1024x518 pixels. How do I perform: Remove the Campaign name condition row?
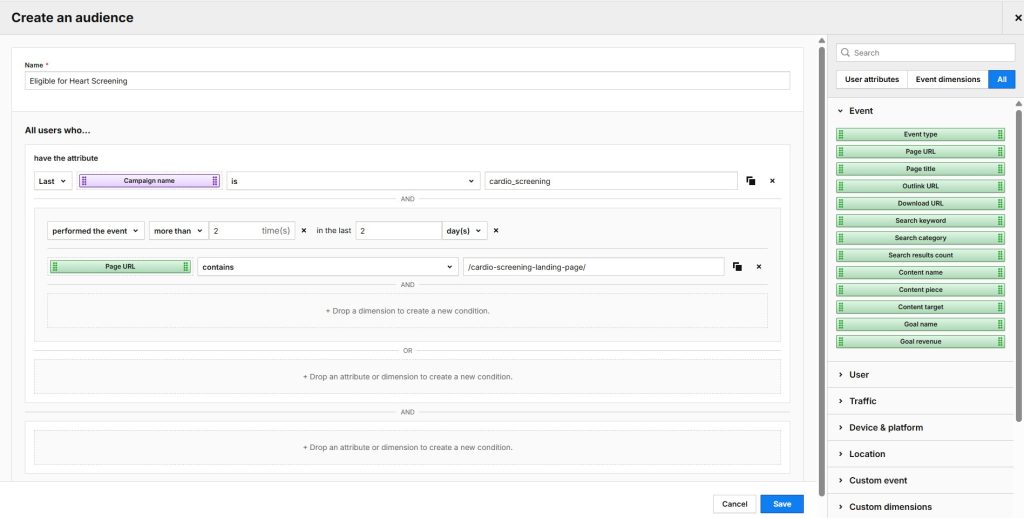pos(772,181)
